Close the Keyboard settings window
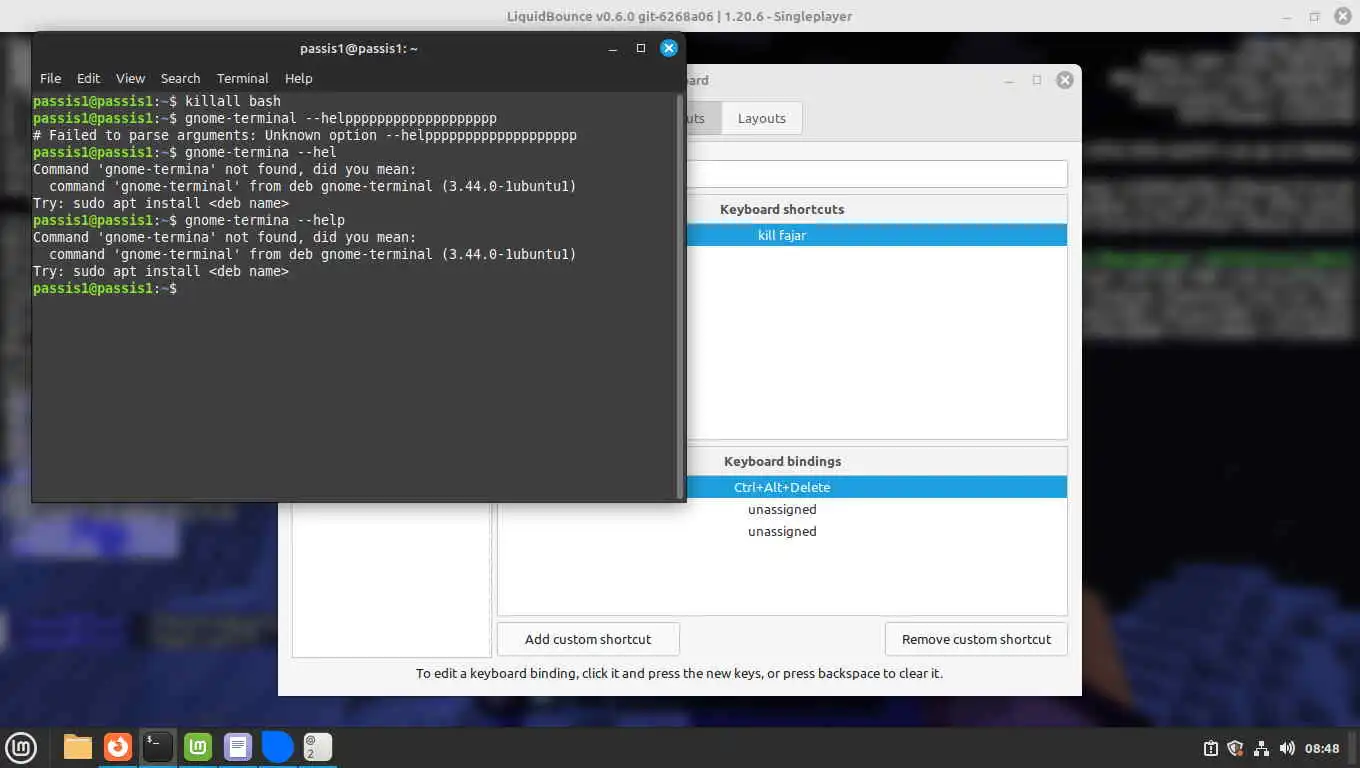This screenshot has width=1360, height=768. point(1065,80)
